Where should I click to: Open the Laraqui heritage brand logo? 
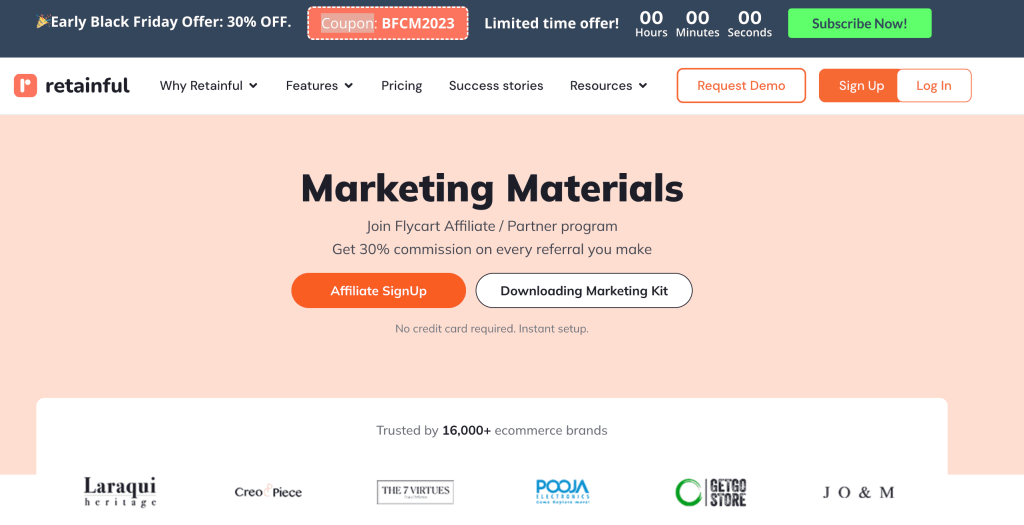(x=120, y=492)
